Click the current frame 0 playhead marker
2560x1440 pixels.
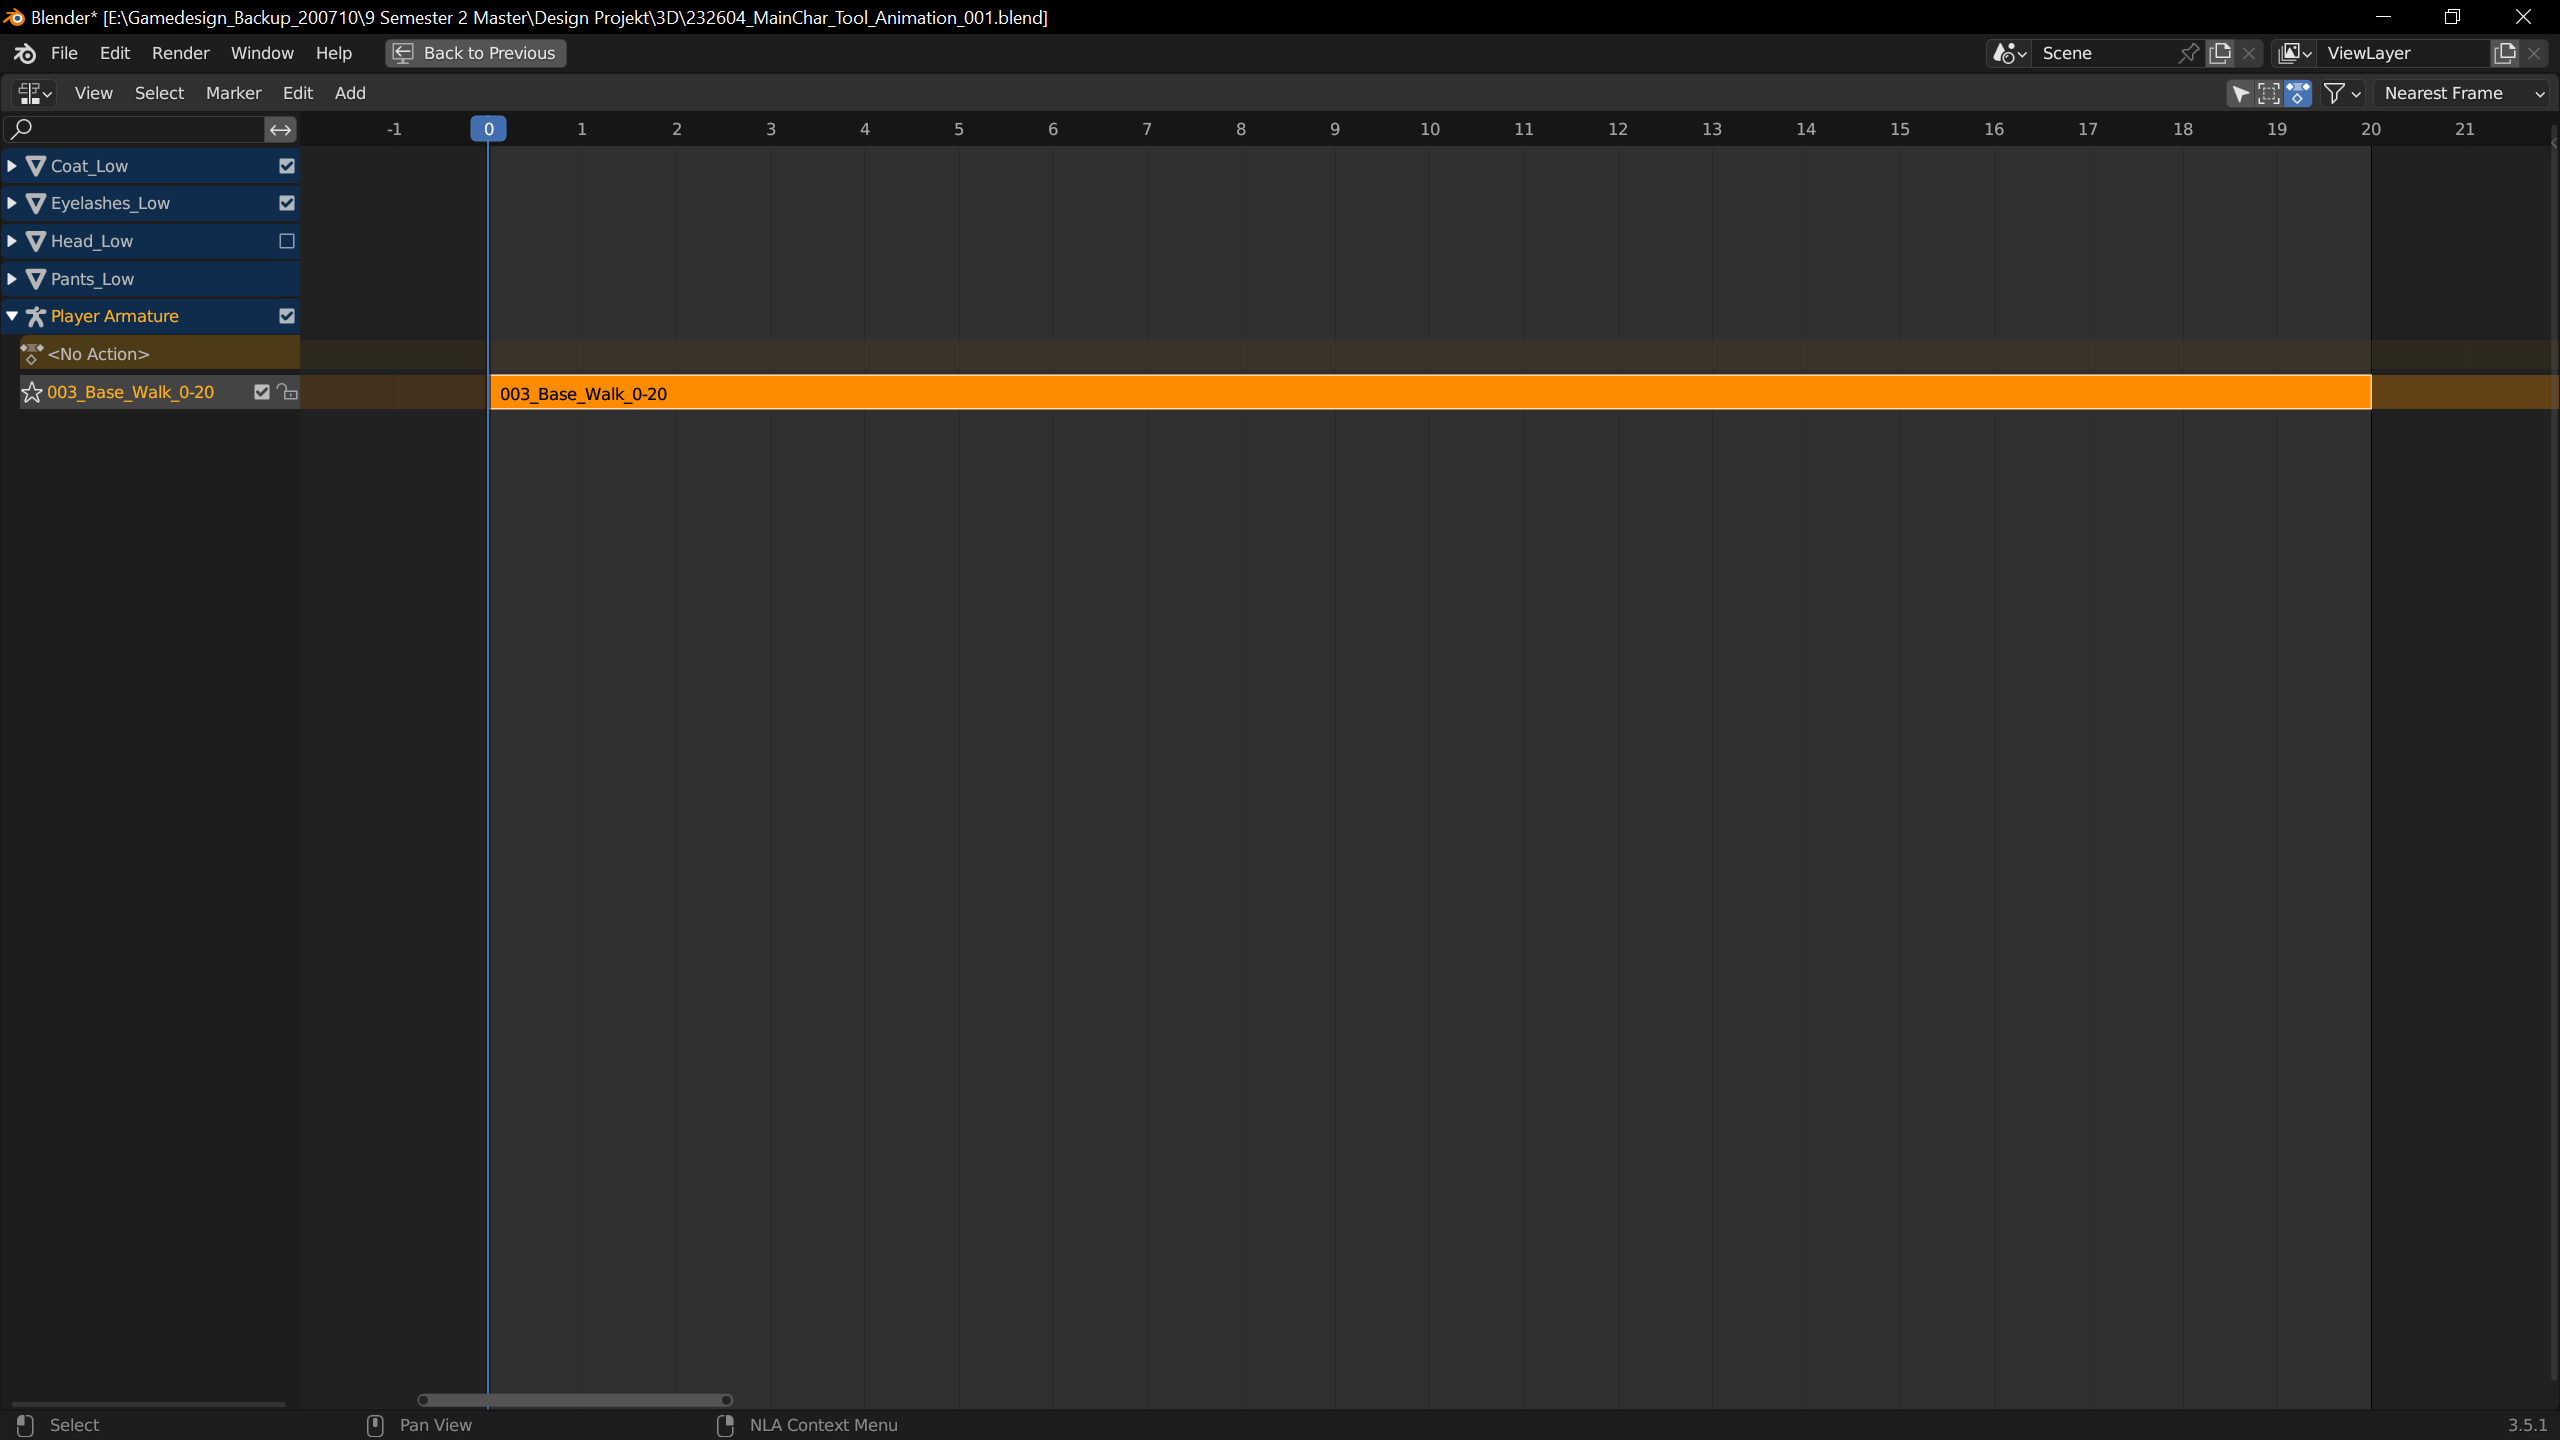point(488,129)
